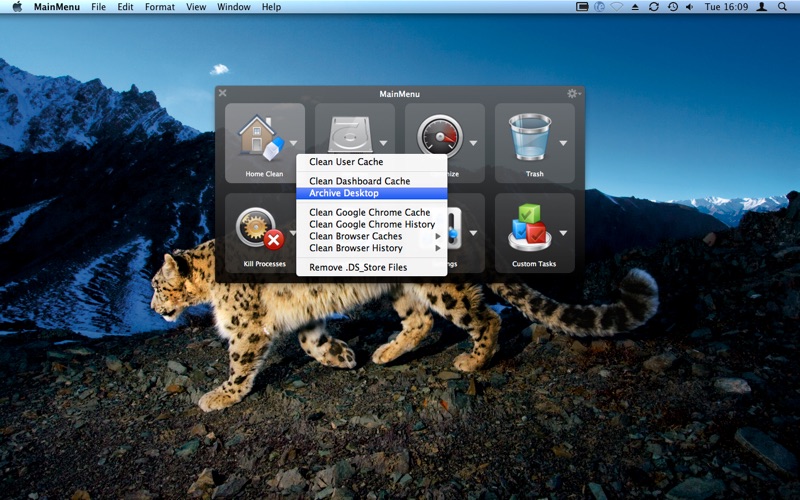This screenshot has width=800, height=500.
Task: Open Spotlight search magnifier
Action: 782,7
